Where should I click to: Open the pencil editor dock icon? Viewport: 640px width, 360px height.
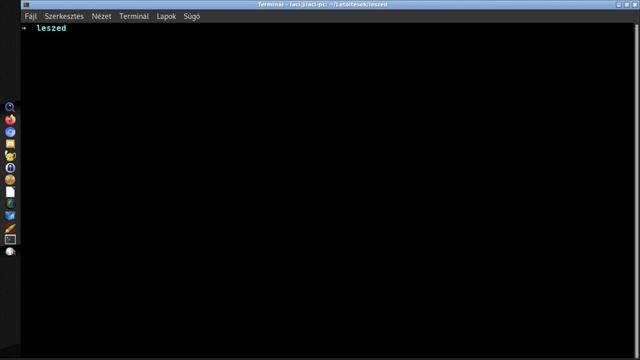point(10,228)
